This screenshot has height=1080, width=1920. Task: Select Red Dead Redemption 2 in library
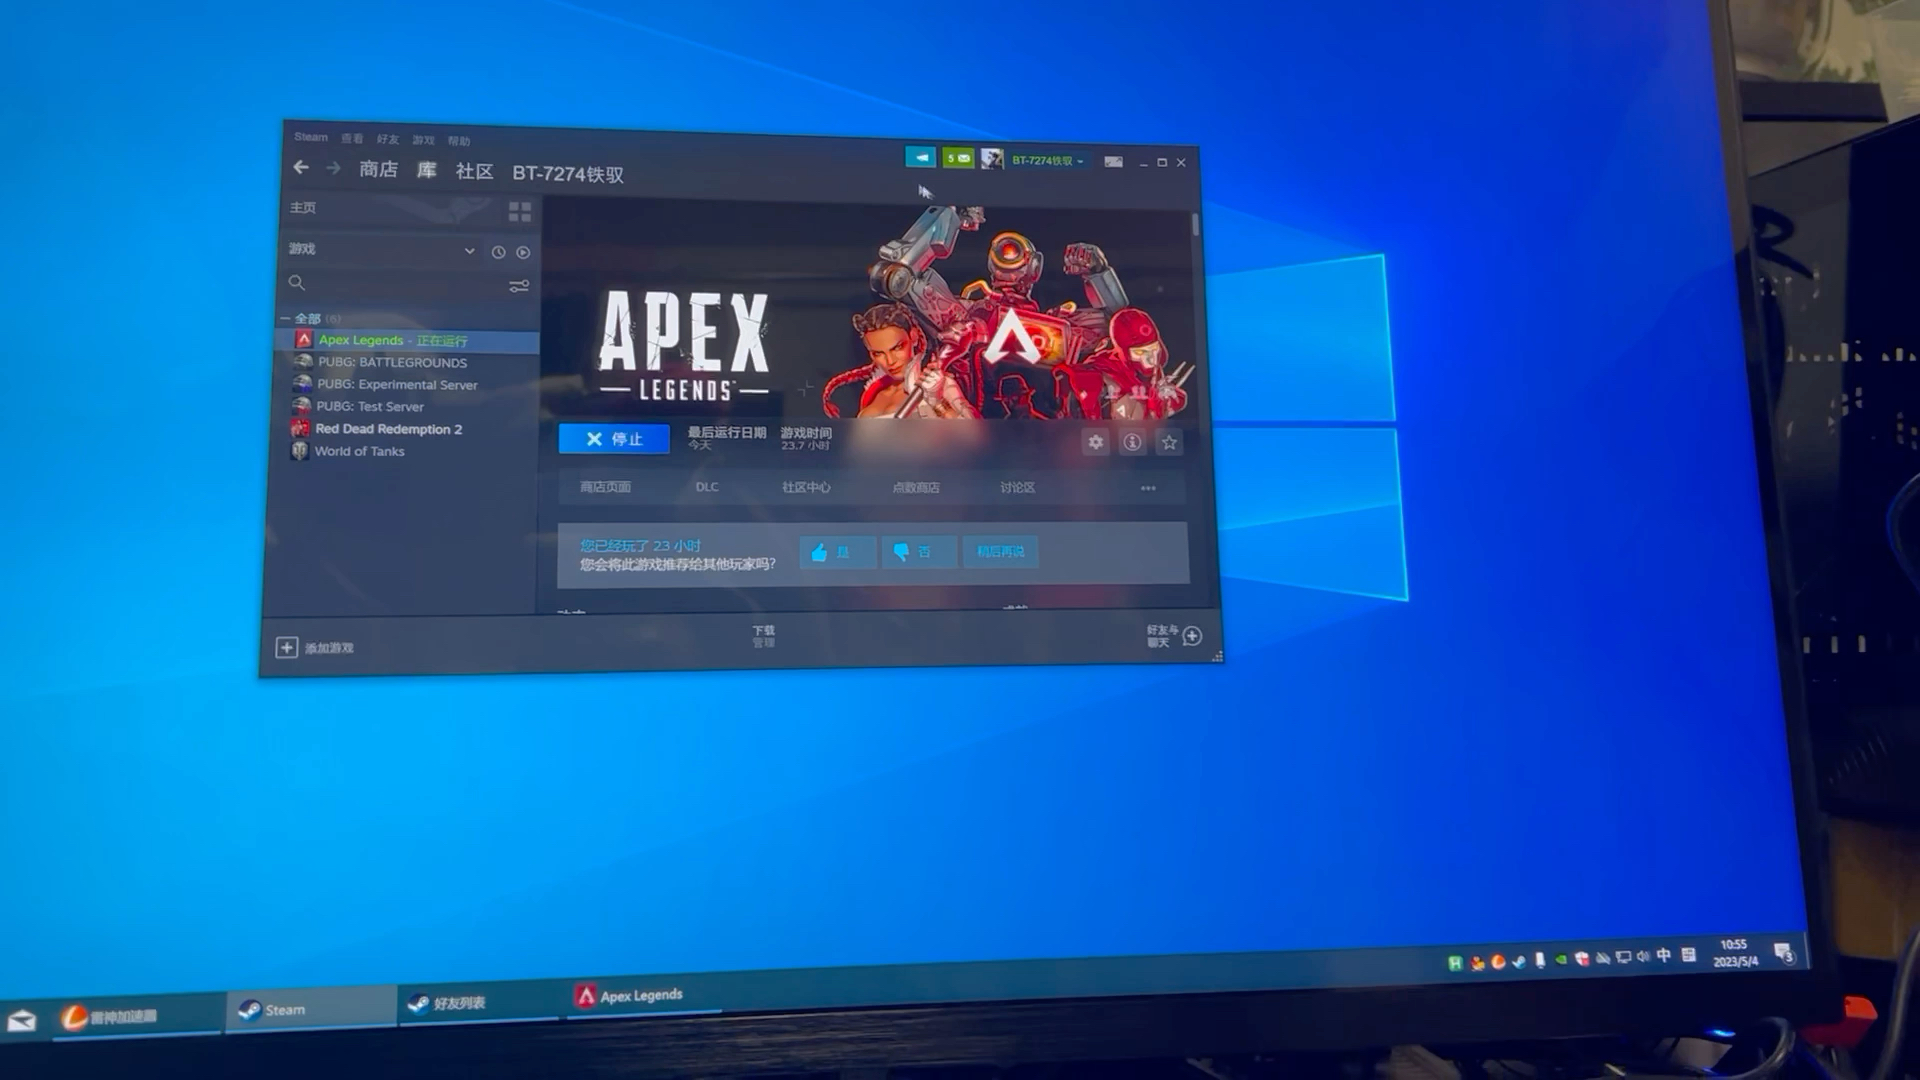pyautogui.click(x=388, y=429)
